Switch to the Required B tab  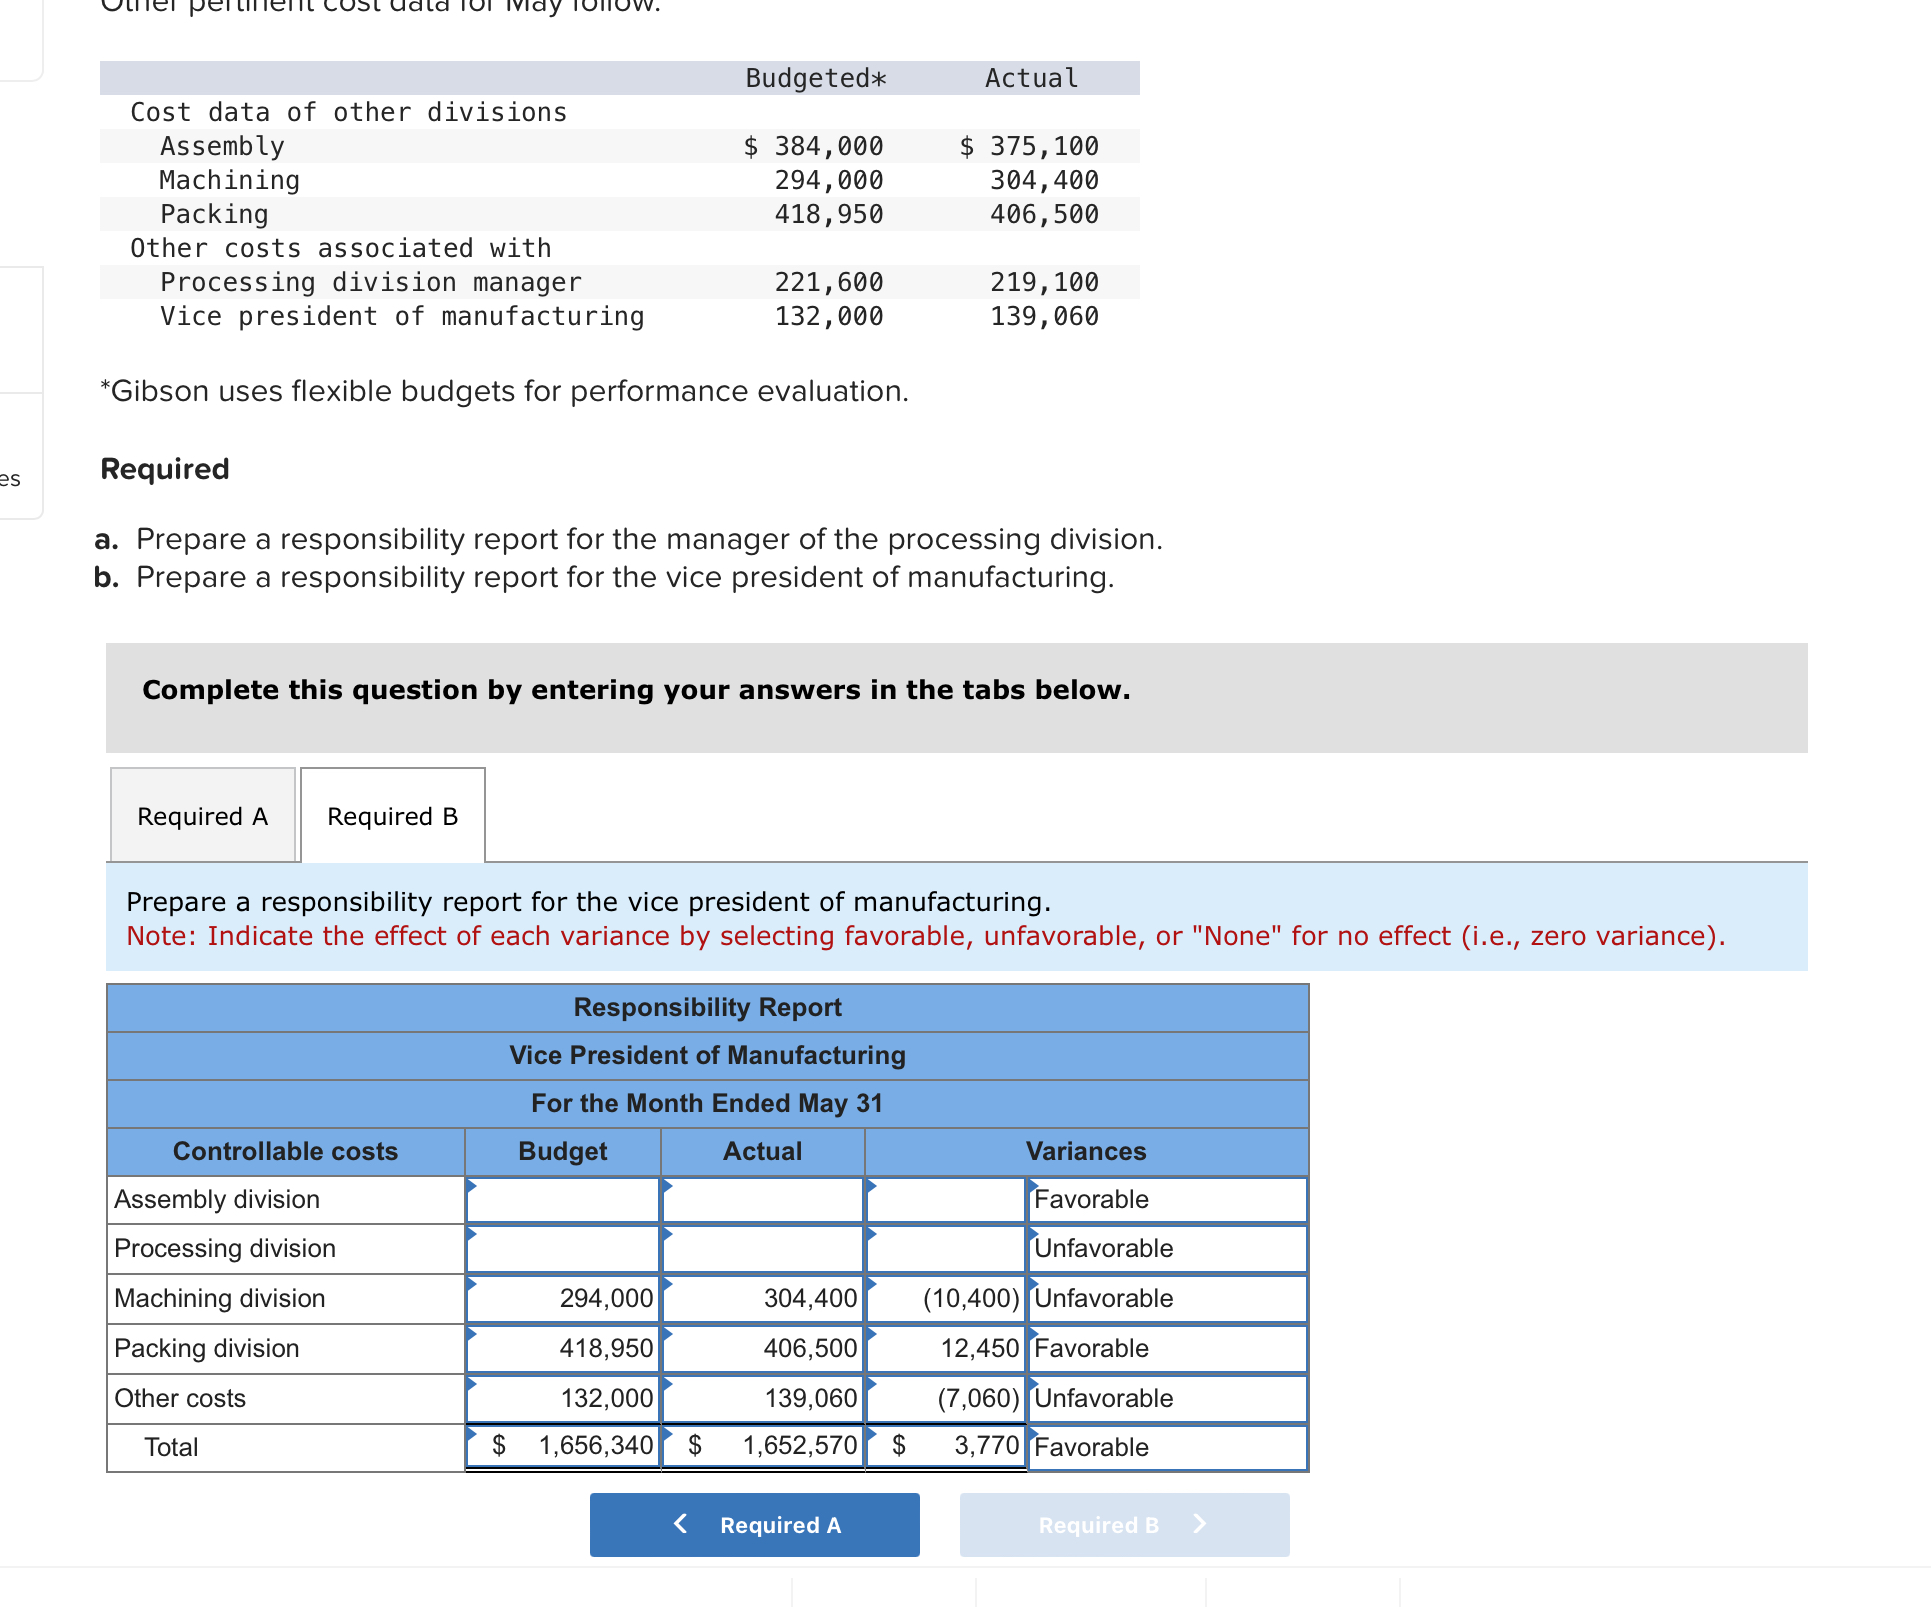[392, 815]
